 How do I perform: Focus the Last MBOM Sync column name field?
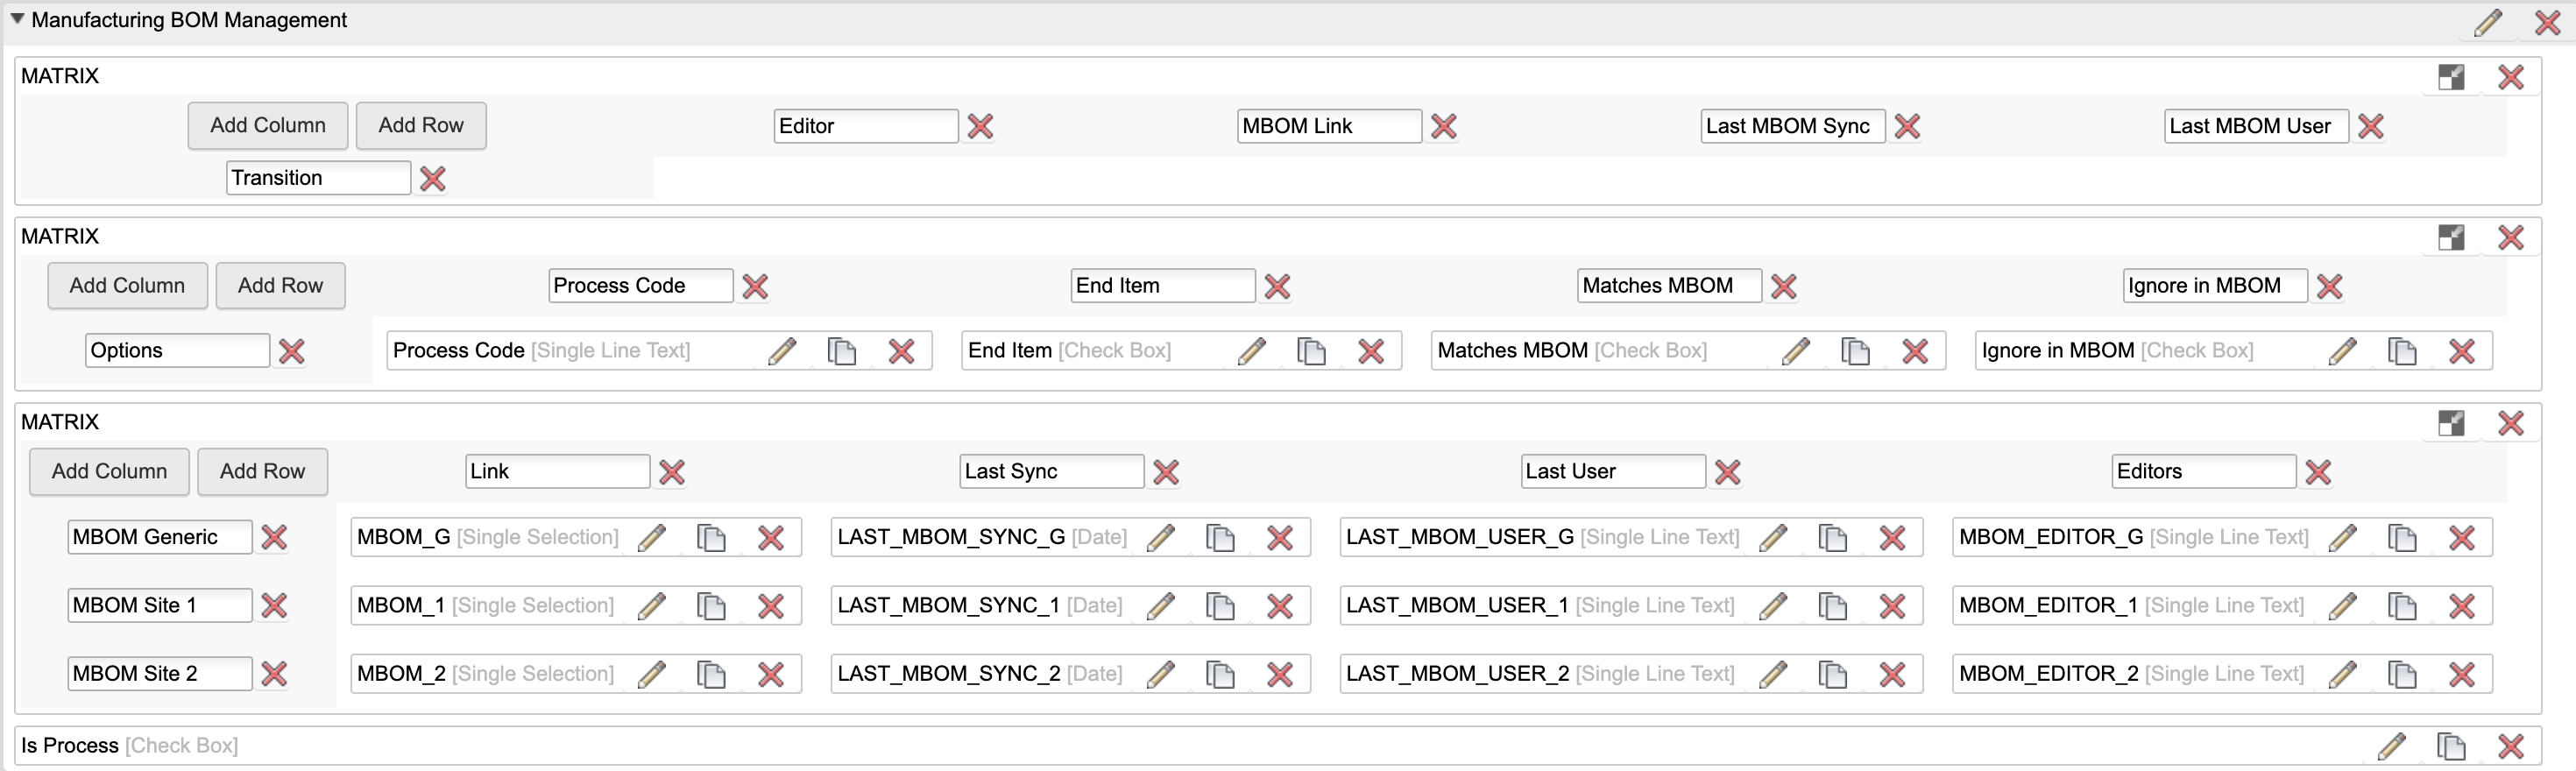tap(1791, 126)
